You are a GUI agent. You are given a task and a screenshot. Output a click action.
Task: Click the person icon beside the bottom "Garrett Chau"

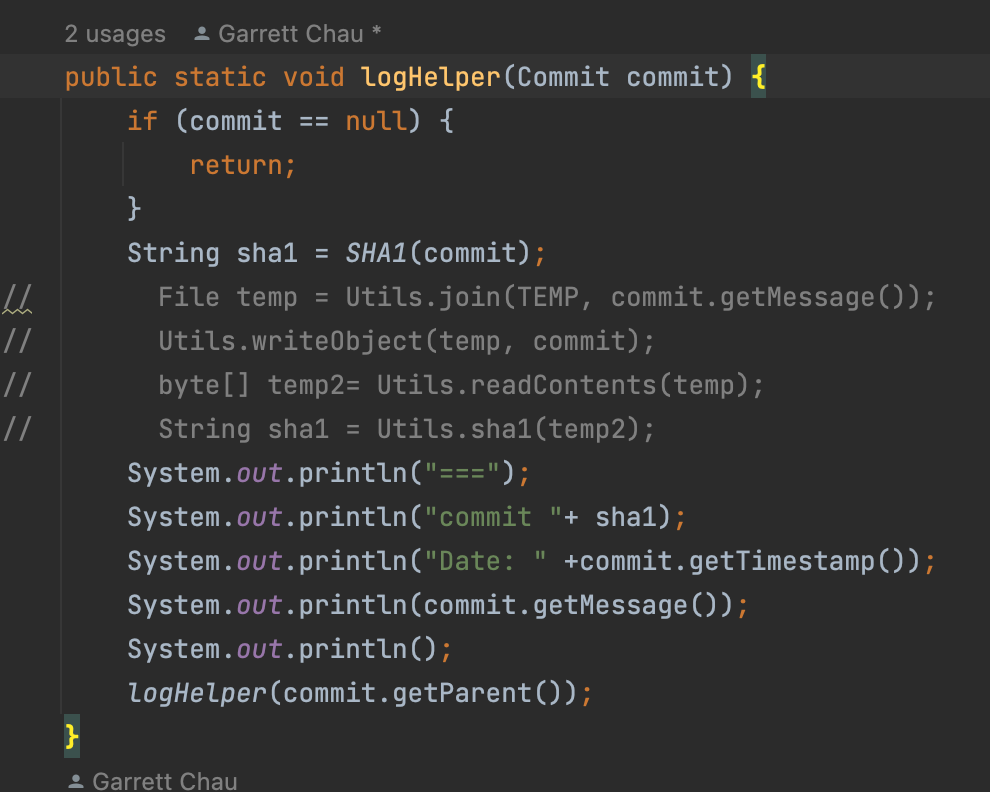pyautogui.click(x=75, y=781)
